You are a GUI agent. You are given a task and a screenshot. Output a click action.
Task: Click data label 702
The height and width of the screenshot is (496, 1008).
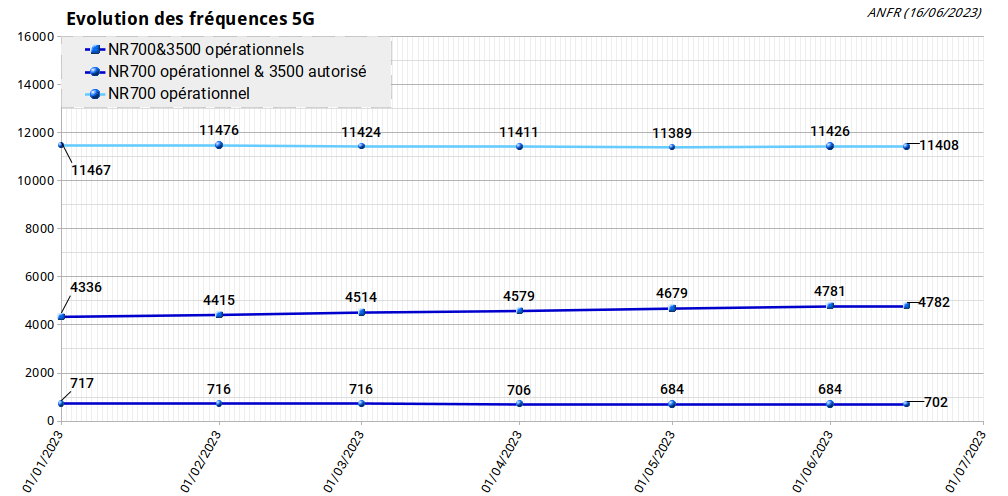(x=936, y=403)
